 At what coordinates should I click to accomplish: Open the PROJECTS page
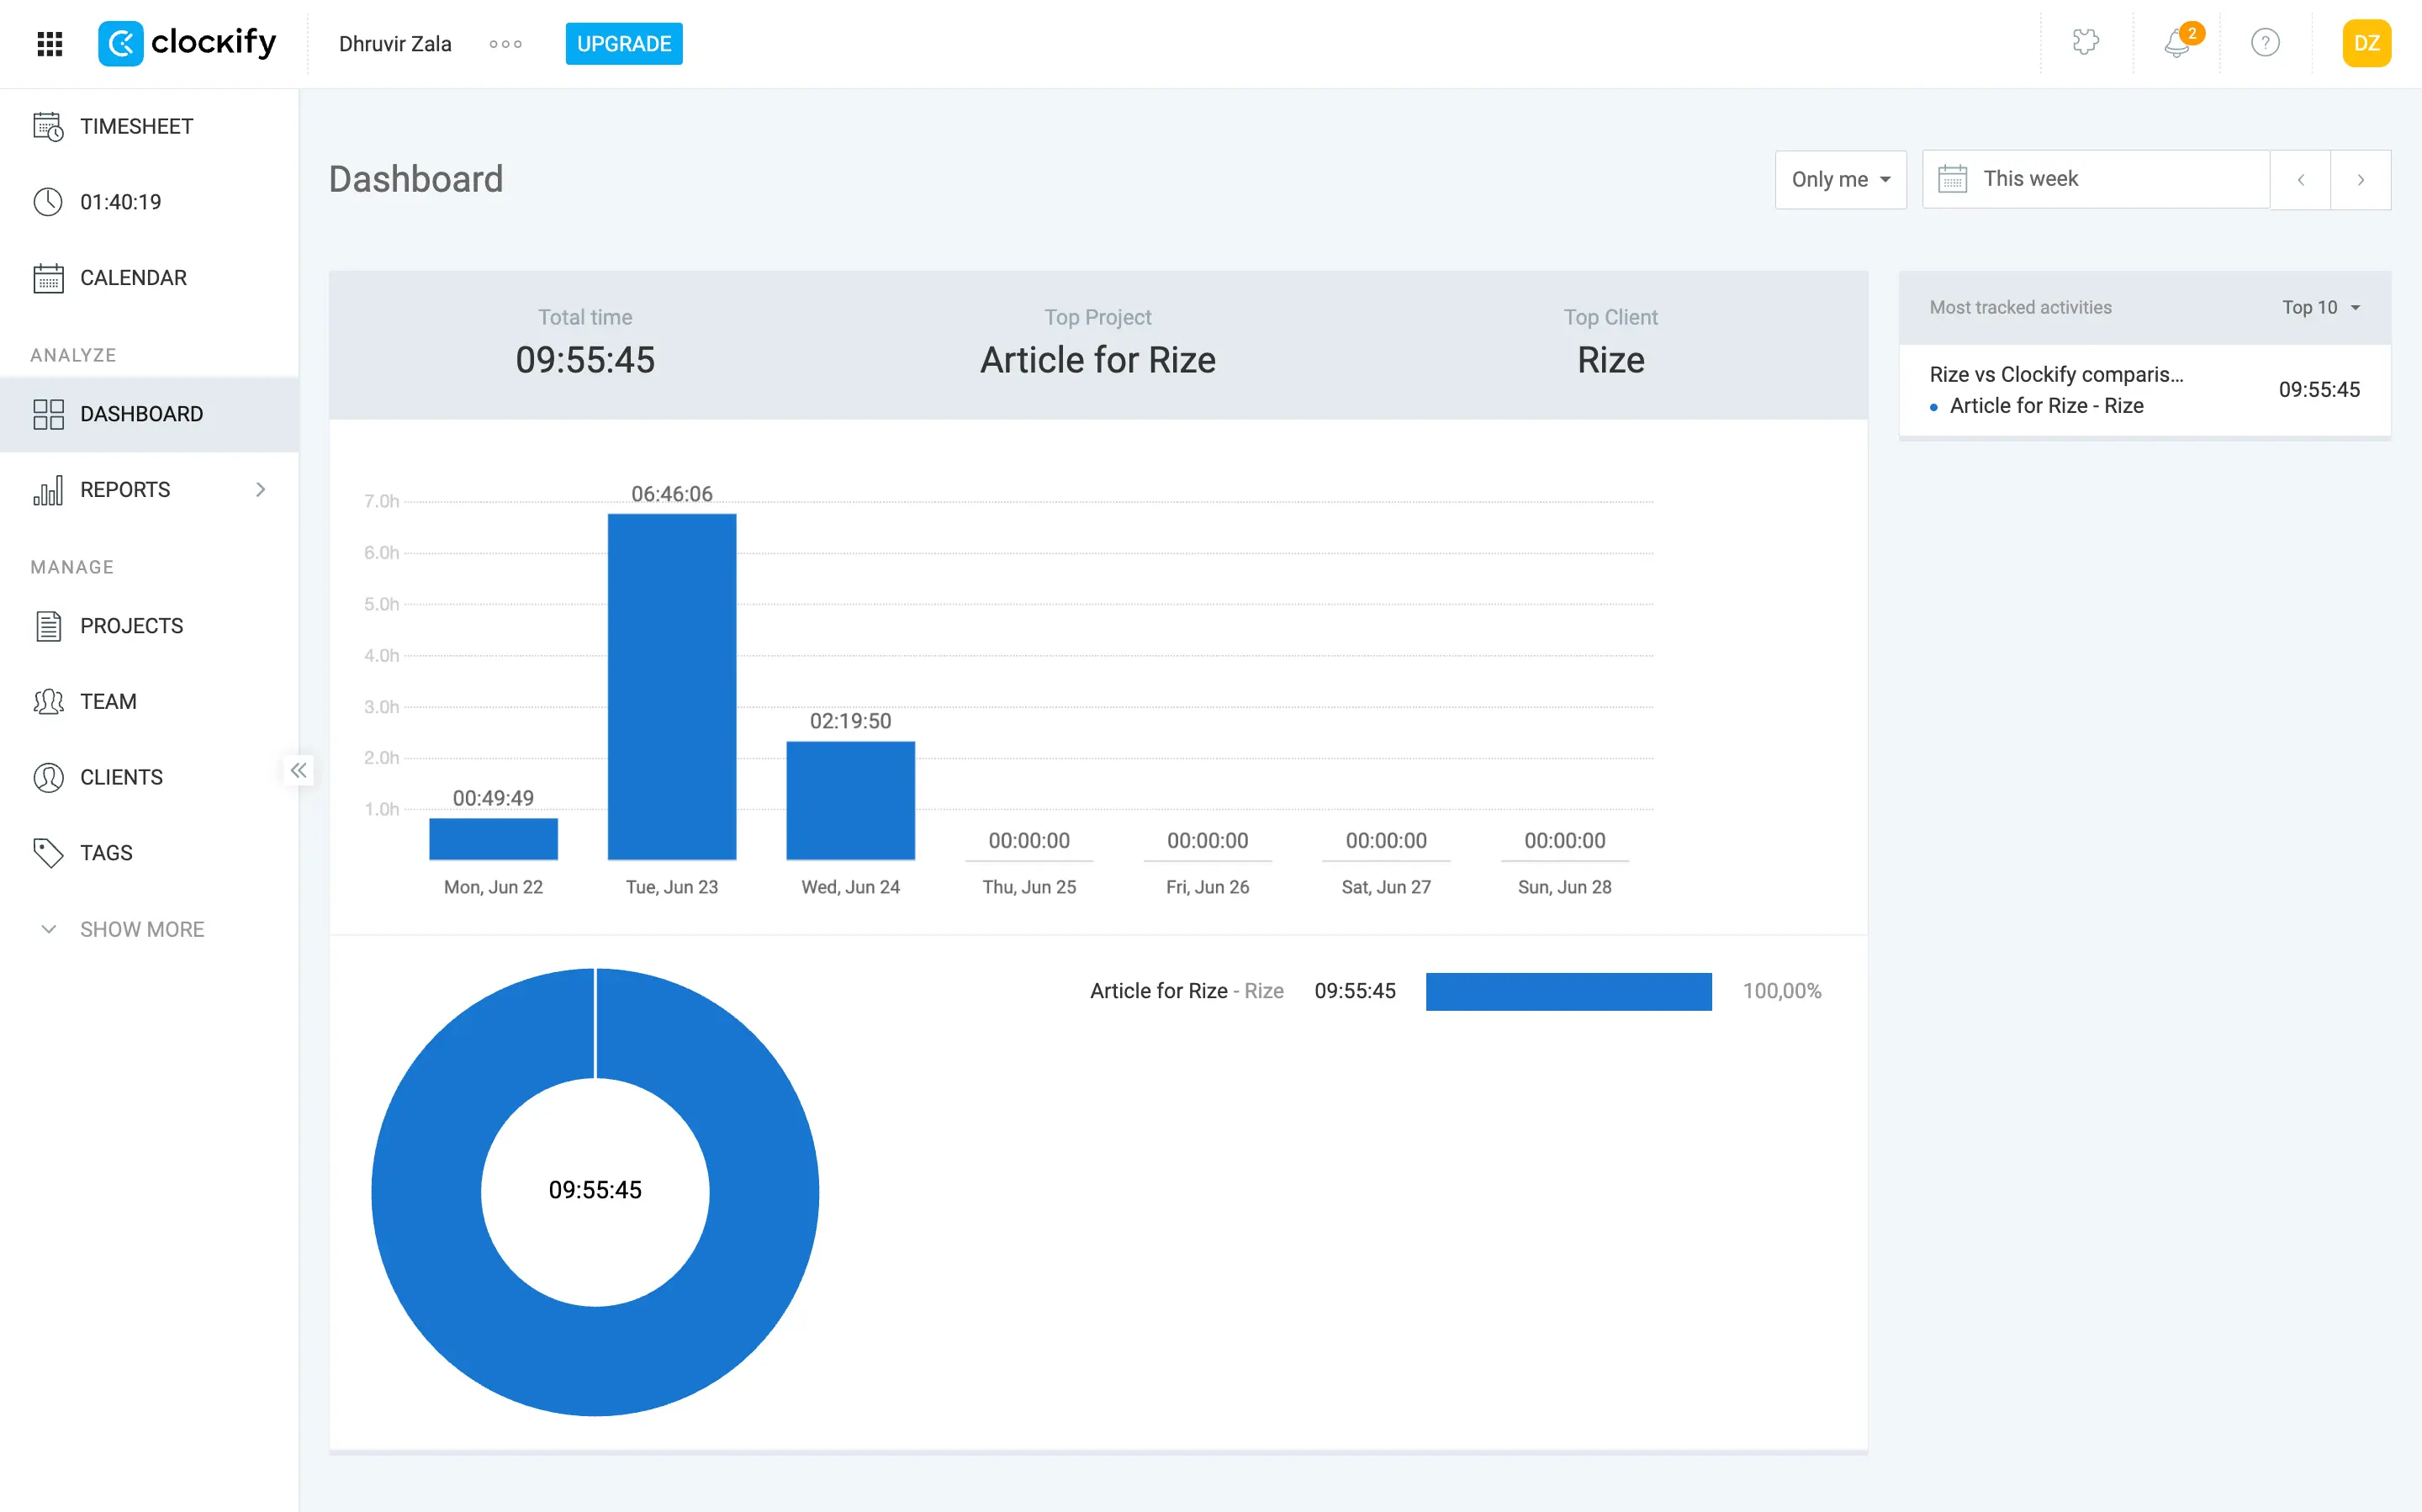[149, 626]
